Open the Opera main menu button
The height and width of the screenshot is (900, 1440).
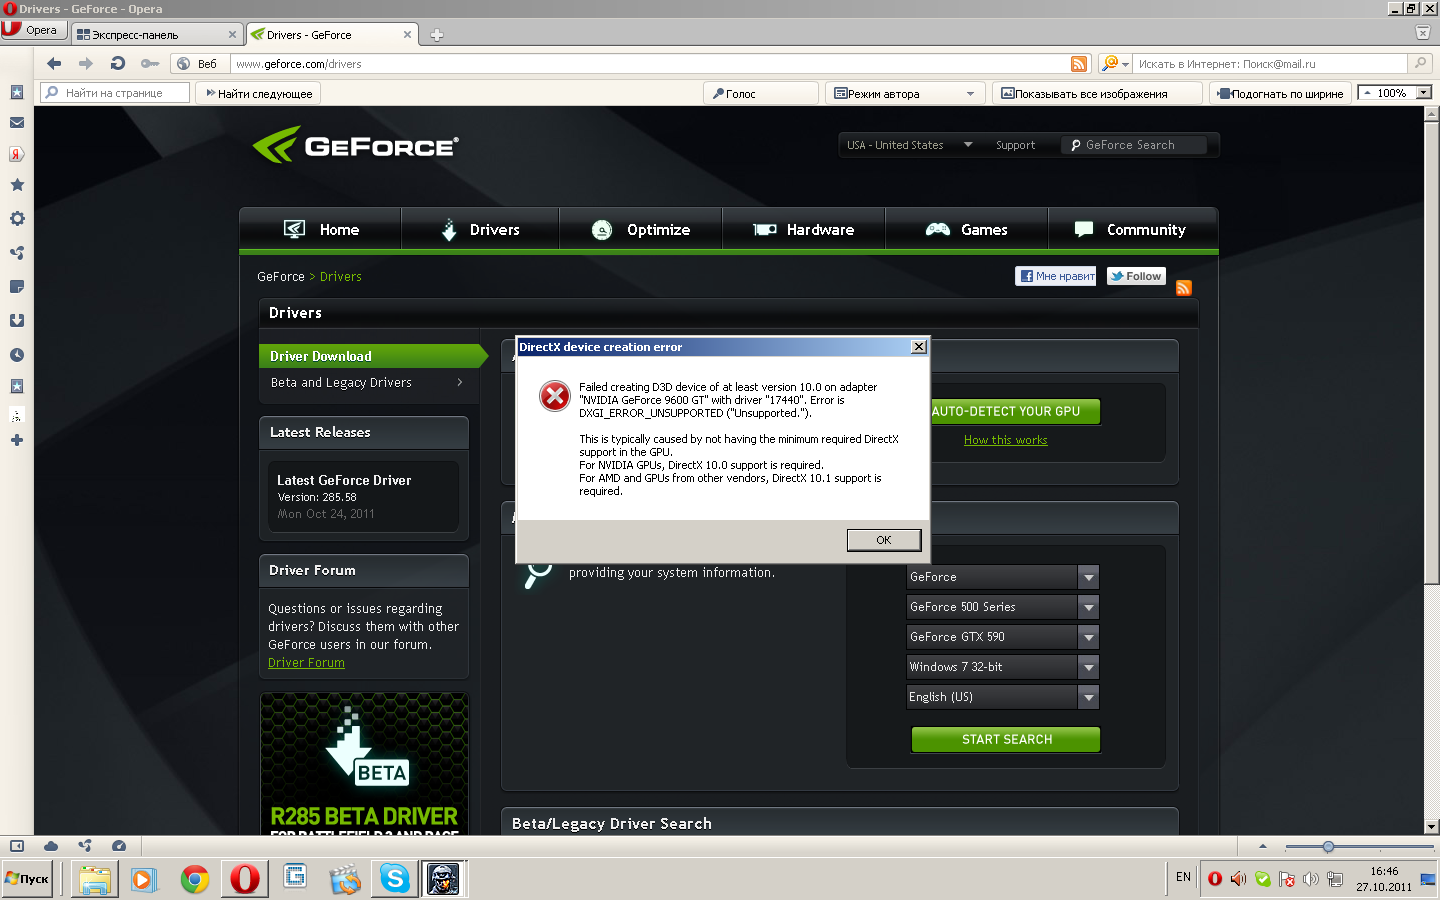click(x=34, y=30)
